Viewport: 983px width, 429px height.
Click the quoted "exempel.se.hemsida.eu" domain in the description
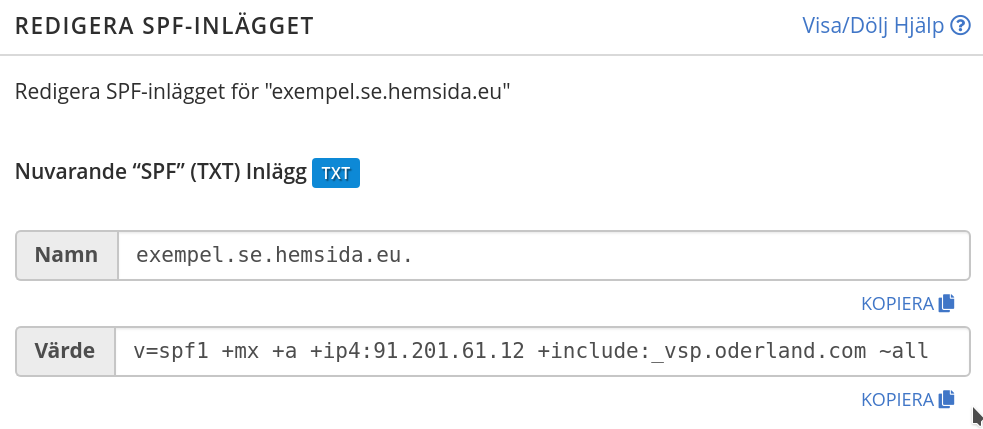[388, 94]
